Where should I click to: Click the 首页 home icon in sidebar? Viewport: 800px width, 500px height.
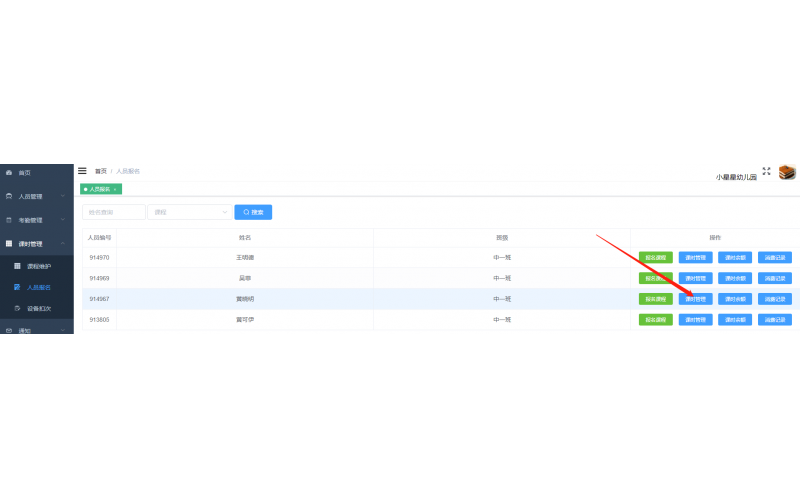(x=9, y=173)
